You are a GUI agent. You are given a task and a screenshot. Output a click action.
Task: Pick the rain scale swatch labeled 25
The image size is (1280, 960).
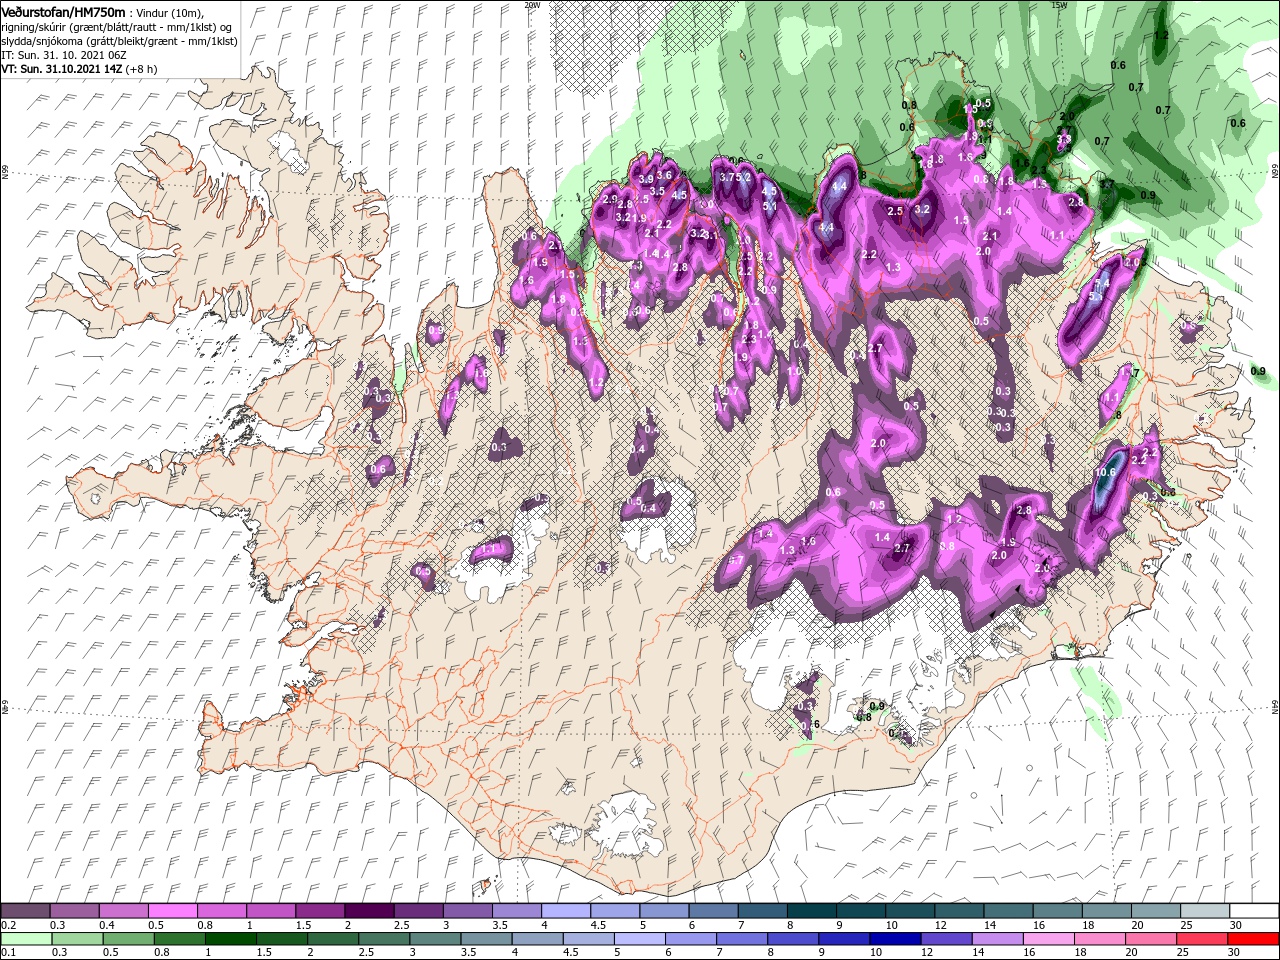[1203, 939]
